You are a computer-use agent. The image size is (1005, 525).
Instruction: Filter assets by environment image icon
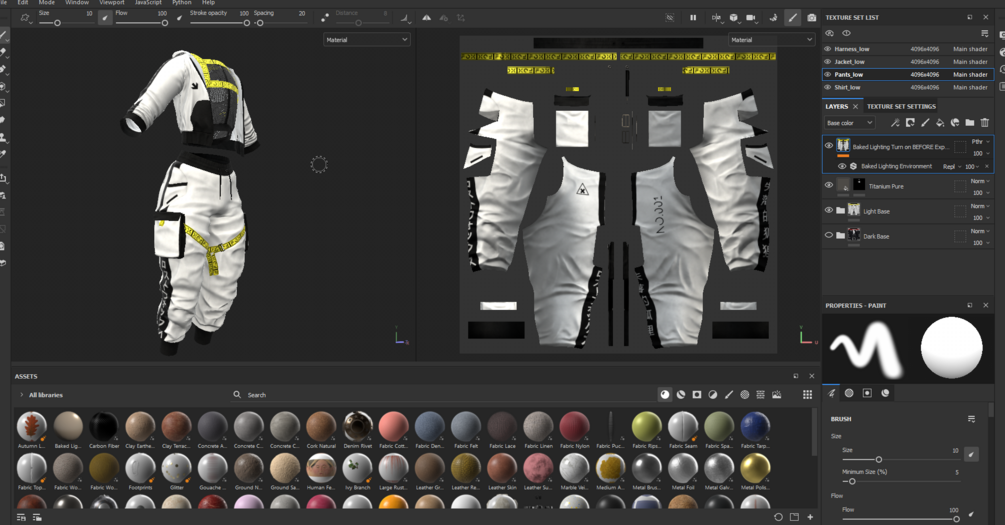click(777, 395)
